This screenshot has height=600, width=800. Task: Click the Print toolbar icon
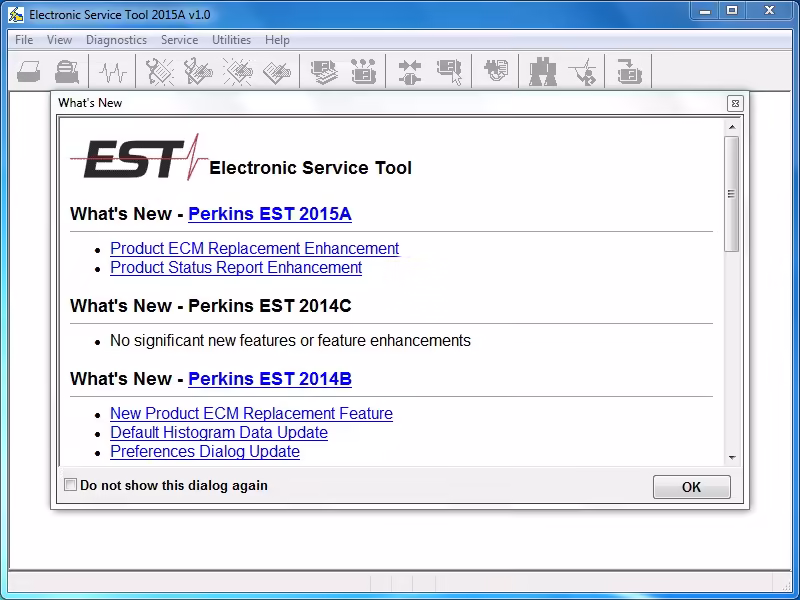pos(29,71)
